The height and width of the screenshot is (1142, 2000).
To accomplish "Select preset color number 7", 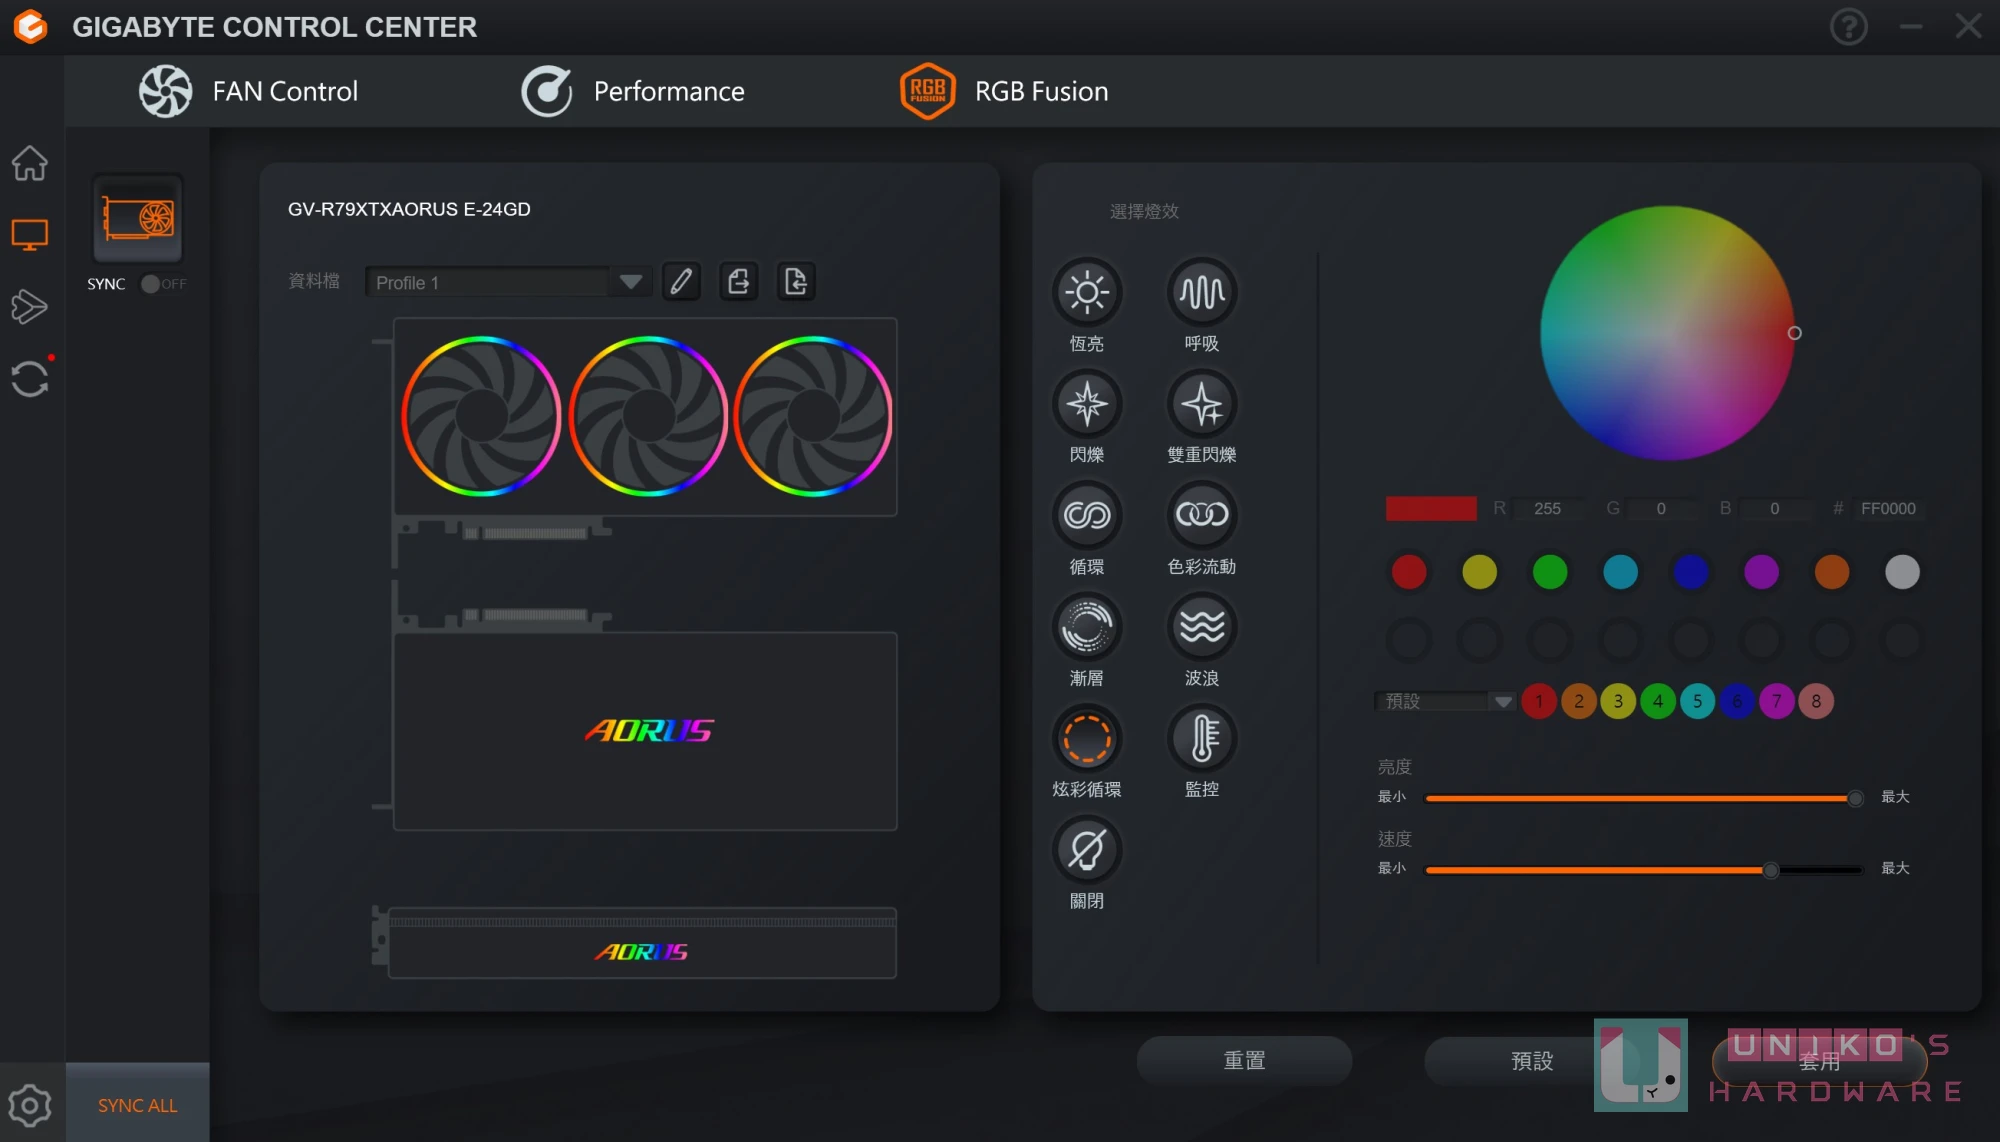I will (1776, 701).
